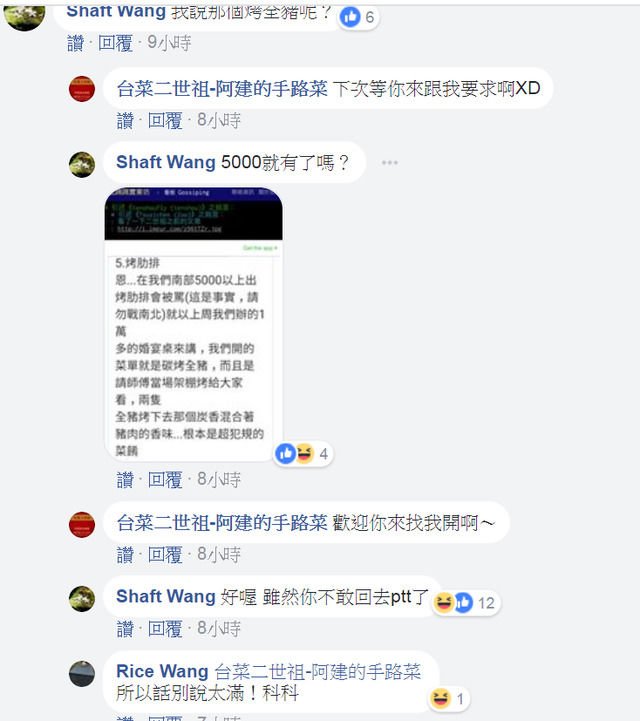Image resolution: width=640 pixels, height=721 pixels.
Task: Reply under Shaft Wang's image comment
Action: tap(165, 480)
